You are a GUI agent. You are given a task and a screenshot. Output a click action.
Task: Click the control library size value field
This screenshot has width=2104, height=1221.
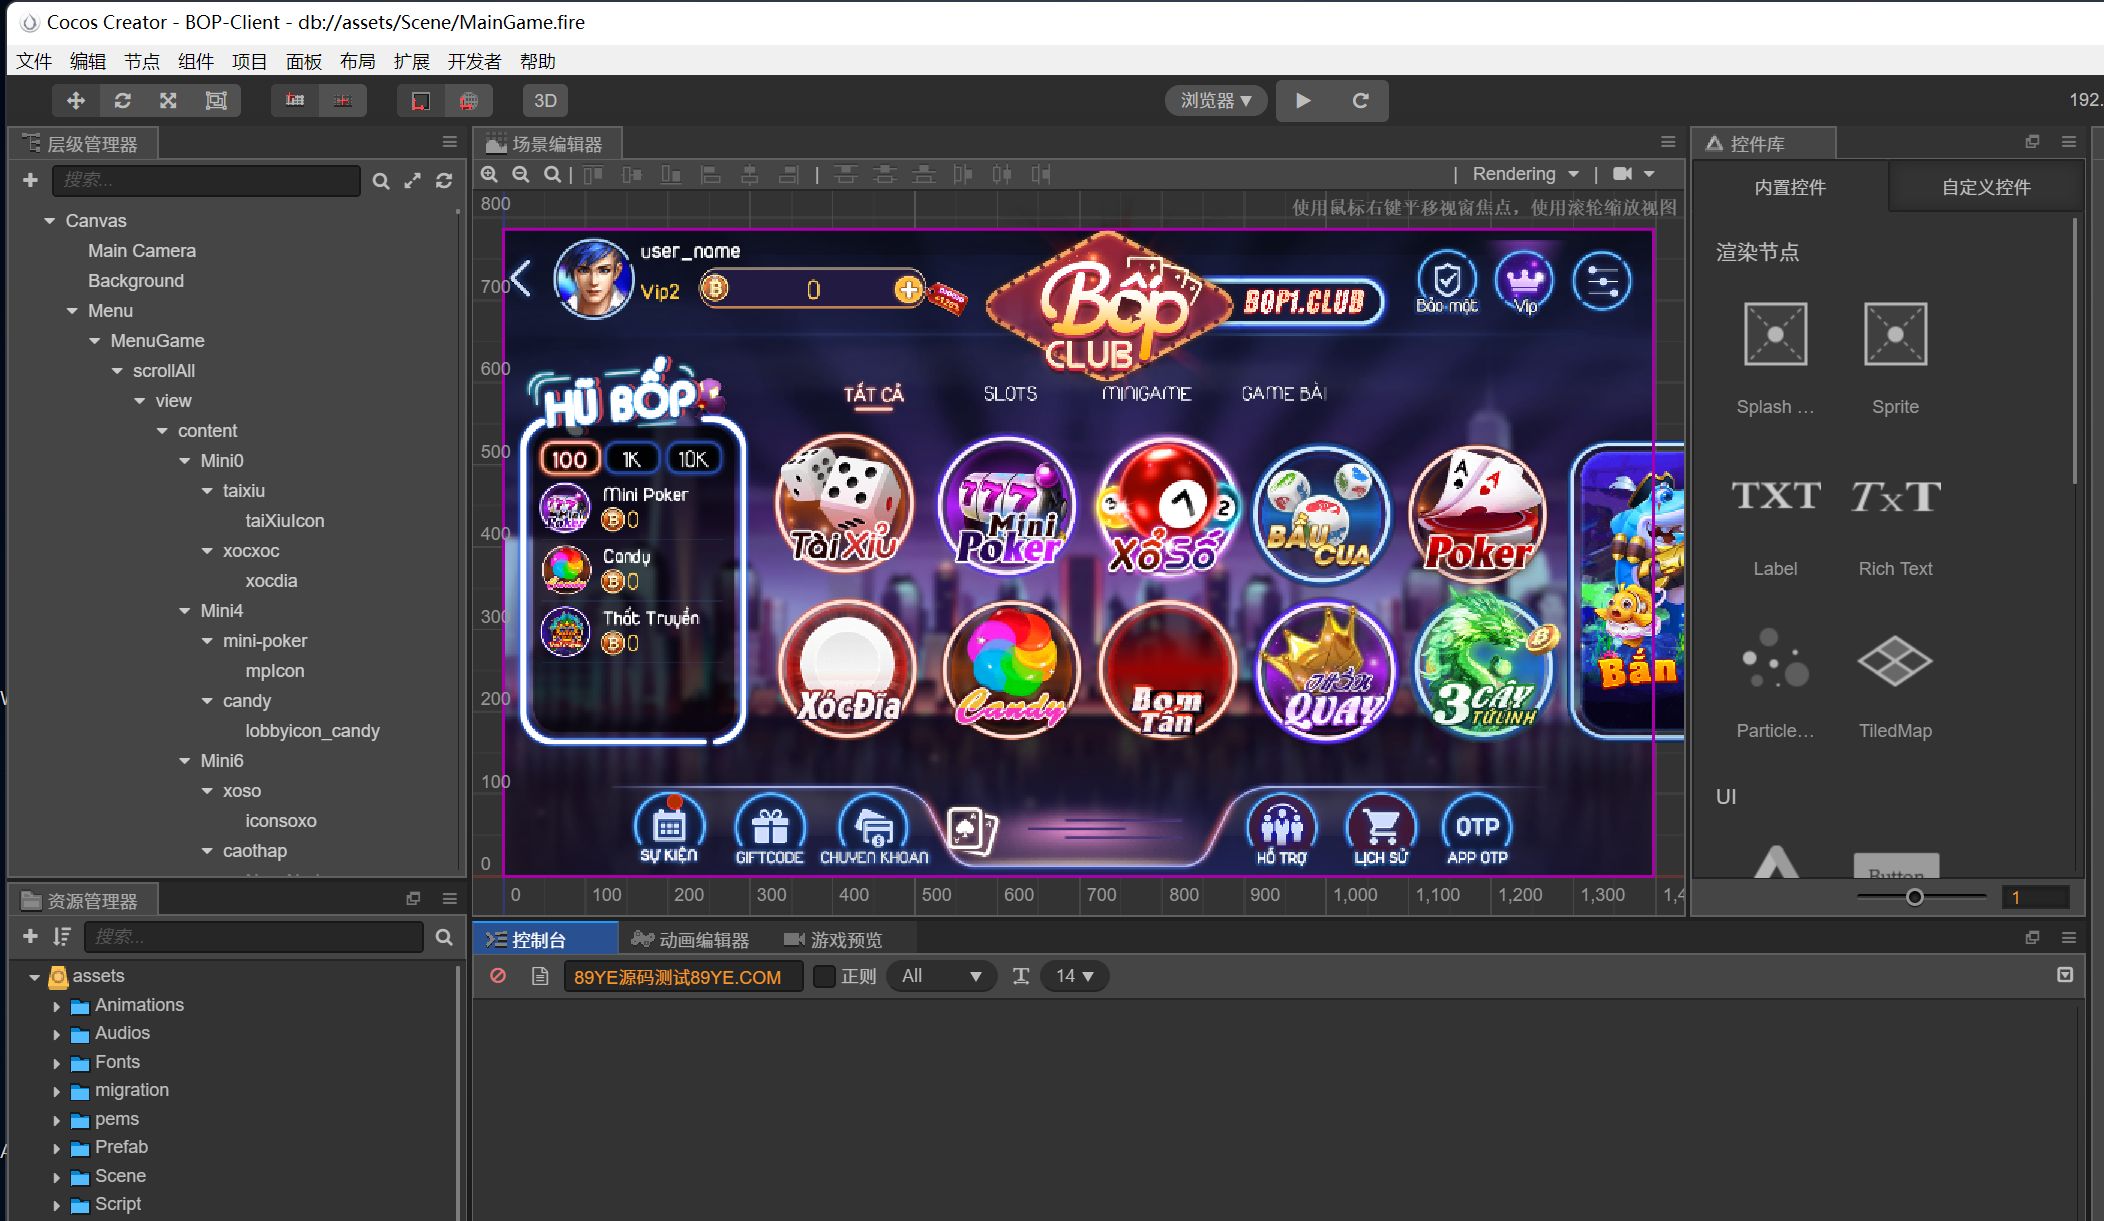coord(2035,897)
